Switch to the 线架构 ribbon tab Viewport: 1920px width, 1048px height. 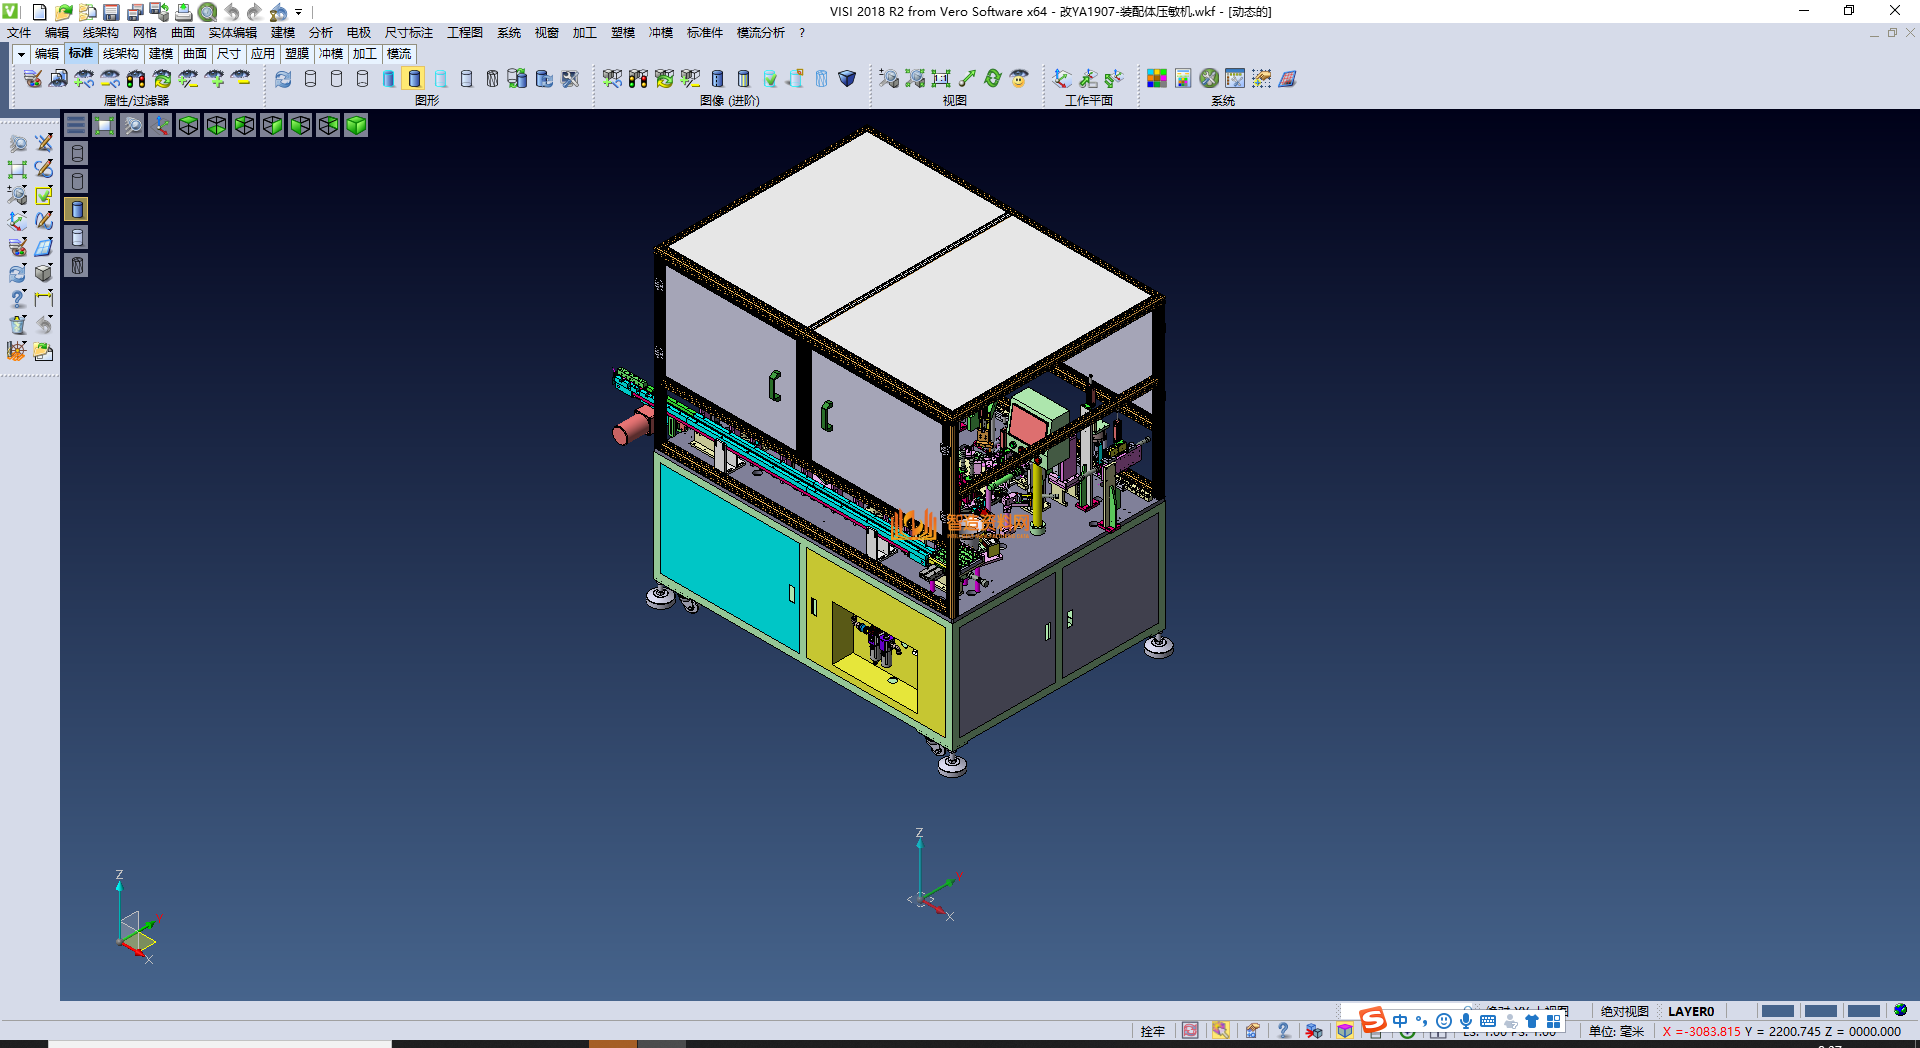(x=120, y=54)
